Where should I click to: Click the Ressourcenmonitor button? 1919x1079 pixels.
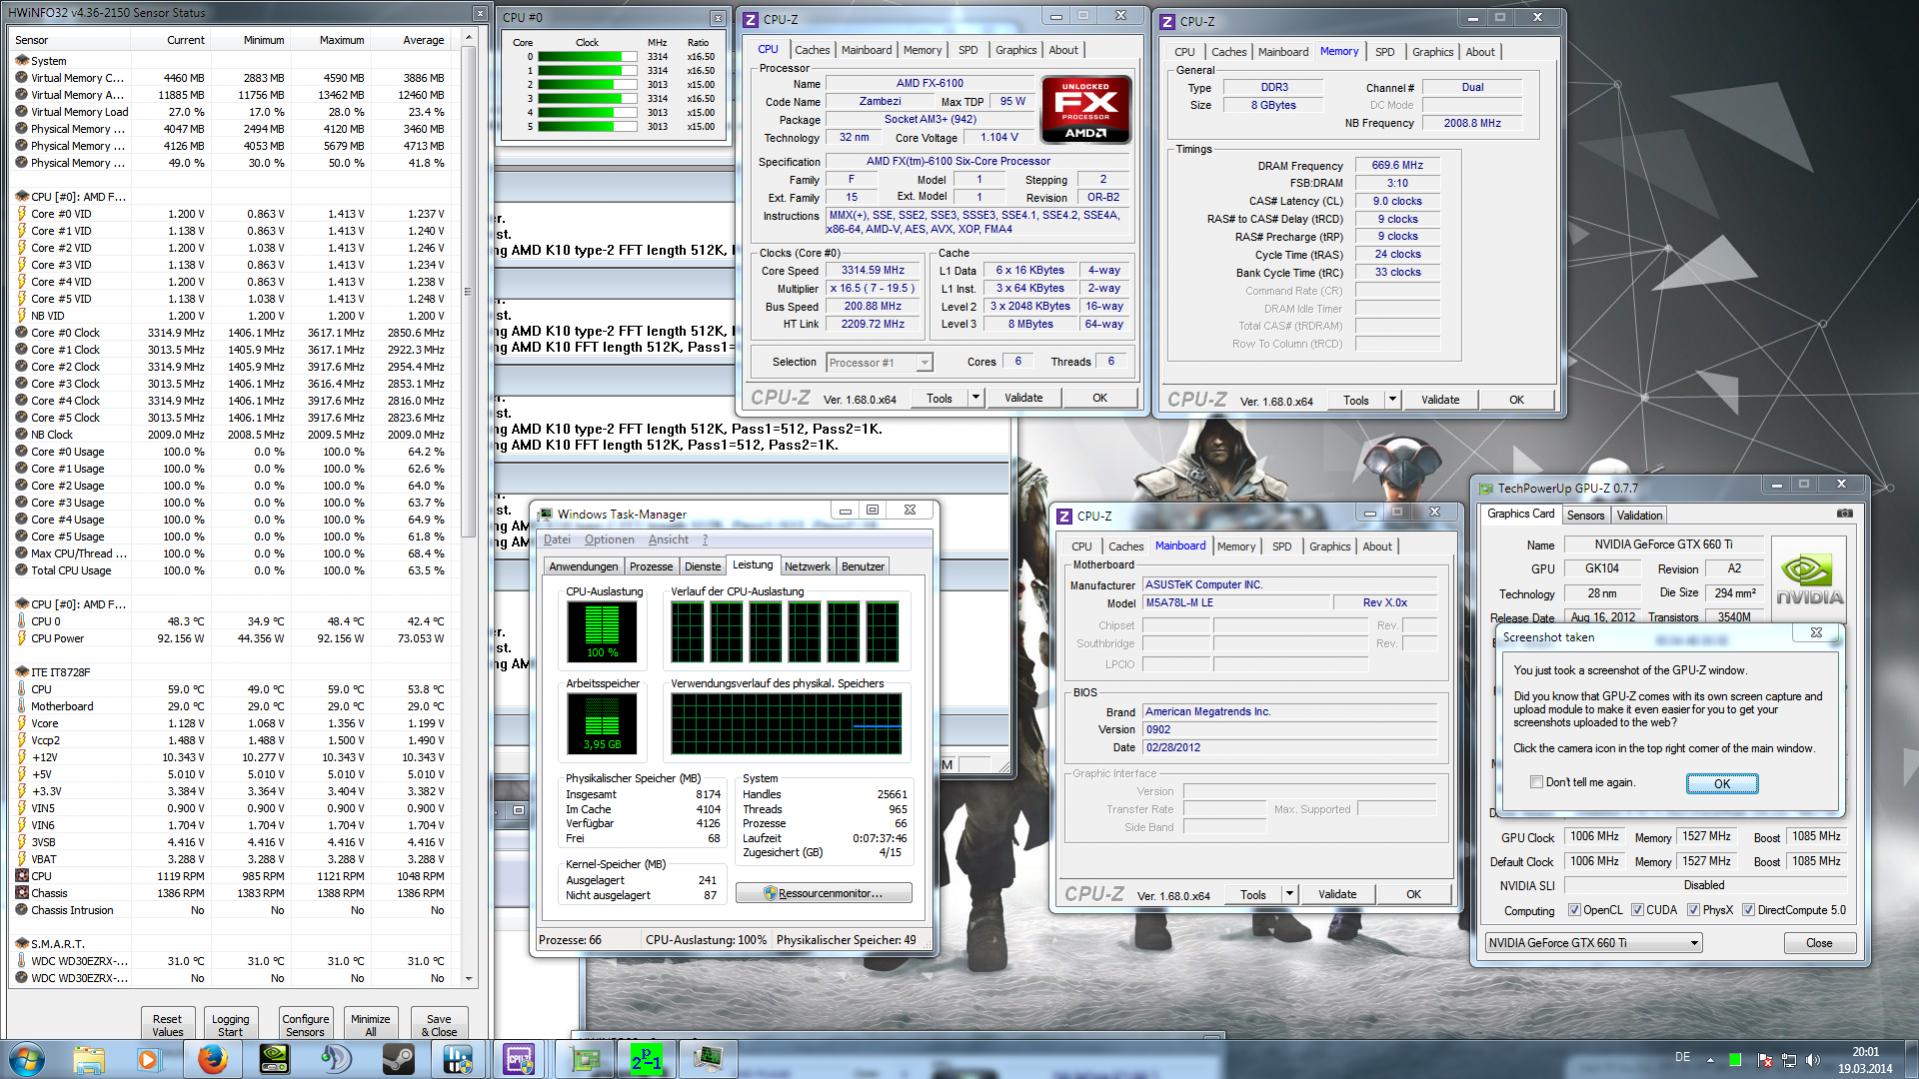[823, 893]
